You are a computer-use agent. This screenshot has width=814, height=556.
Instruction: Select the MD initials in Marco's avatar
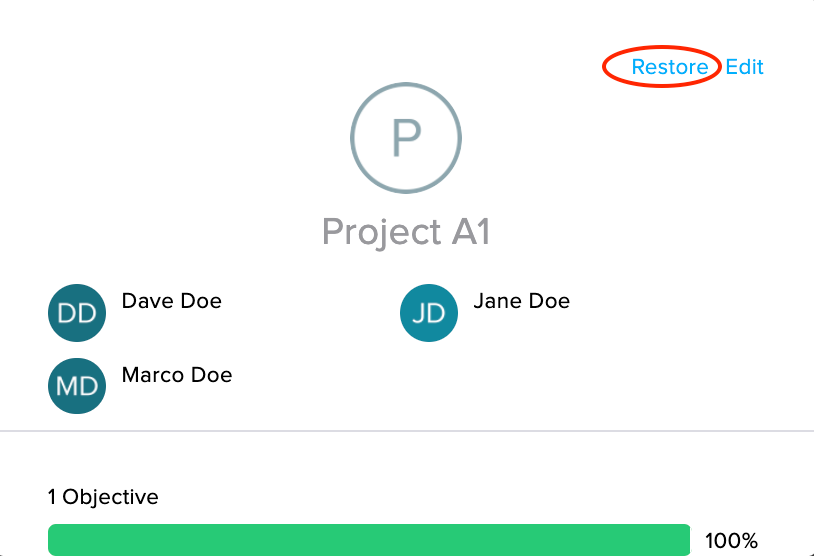point(77,386)
